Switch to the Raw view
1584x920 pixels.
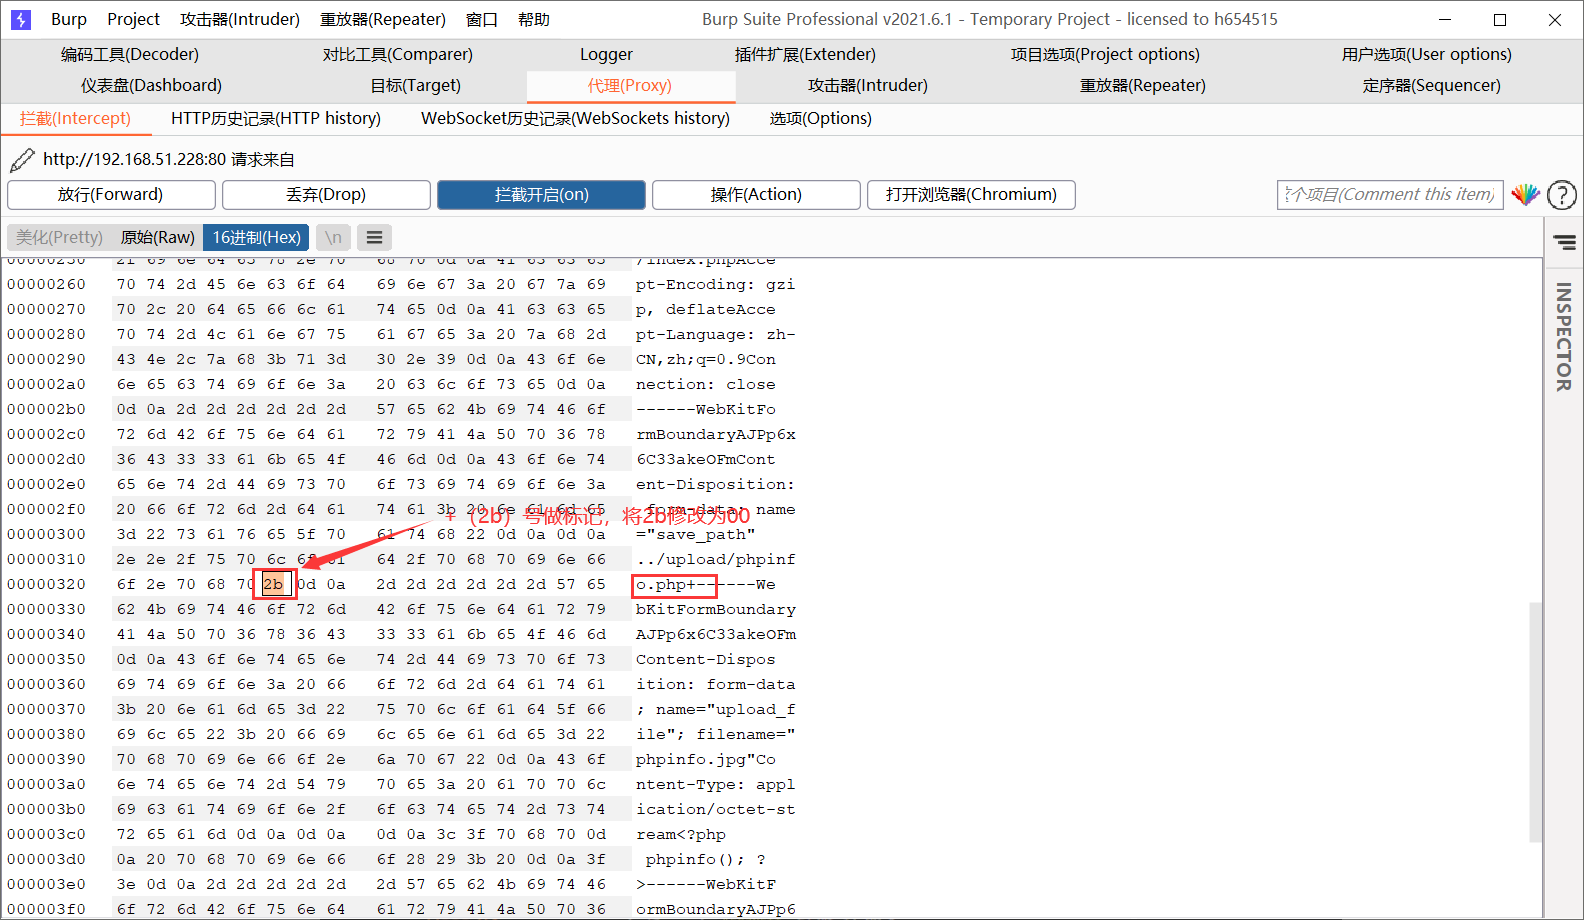coord(158,237)
